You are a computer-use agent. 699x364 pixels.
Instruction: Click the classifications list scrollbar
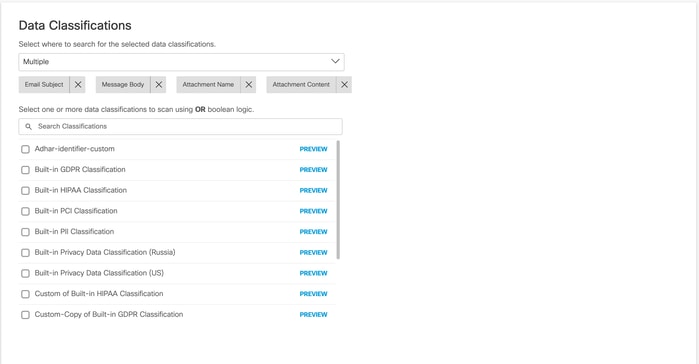pyautogui.click(x=338, y=200)
